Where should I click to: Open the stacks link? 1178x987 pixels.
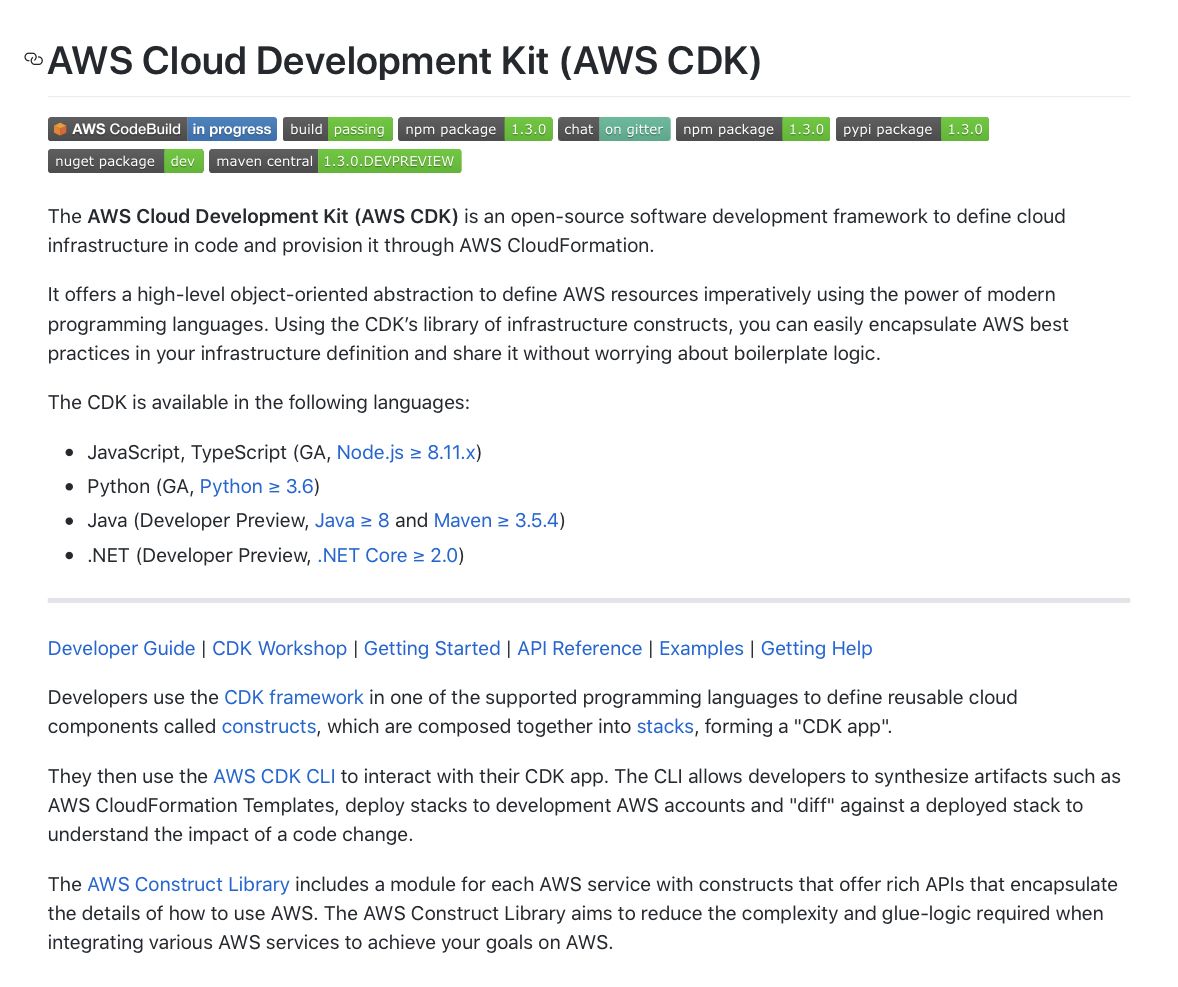(x=665, y=726)
